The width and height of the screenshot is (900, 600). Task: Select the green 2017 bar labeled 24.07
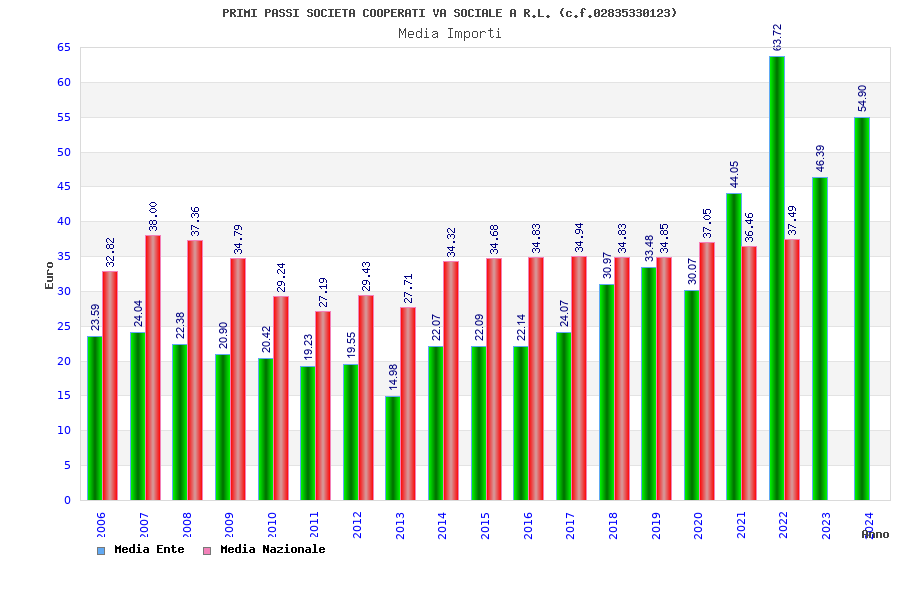564,416
